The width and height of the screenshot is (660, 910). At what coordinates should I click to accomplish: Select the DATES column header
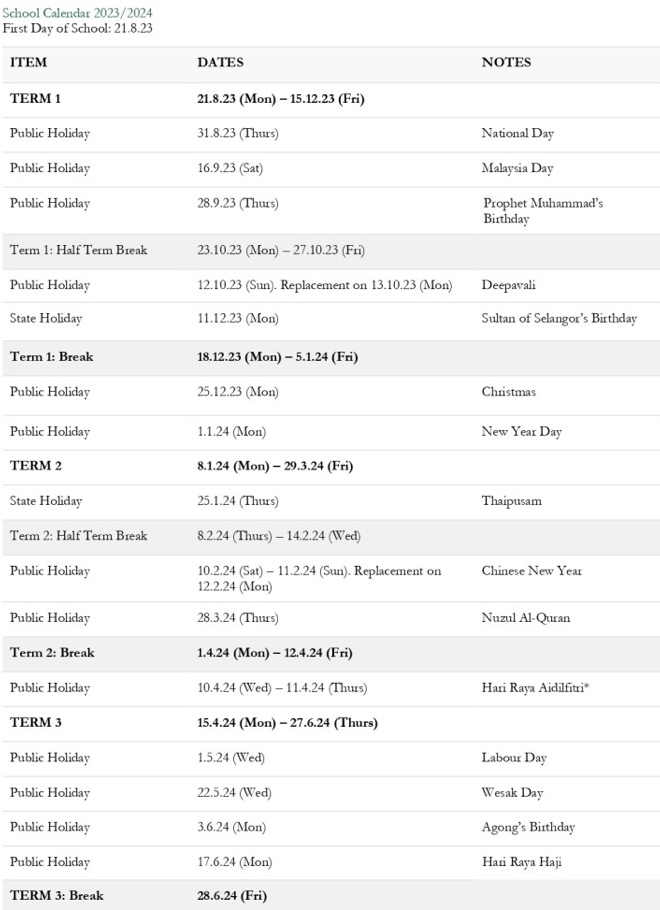point(220,62)
